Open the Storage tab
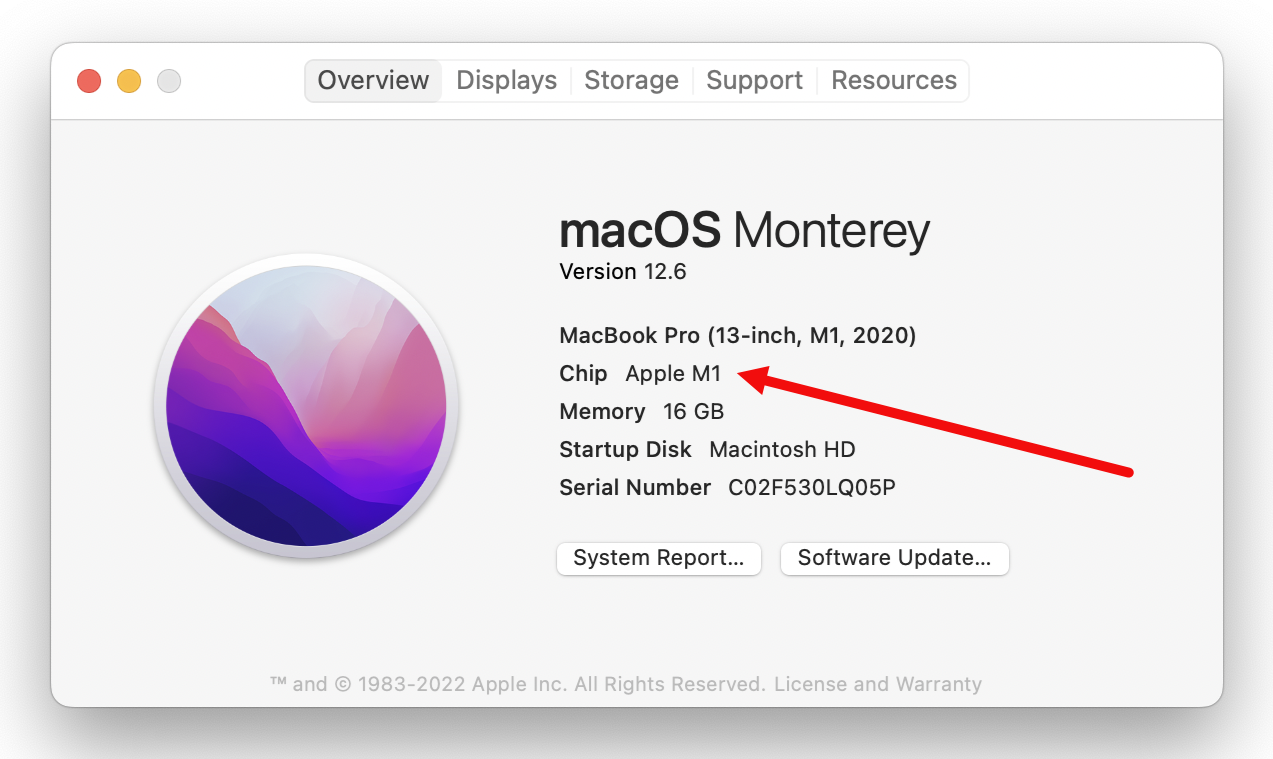1273x759 pixels. point(631,80)
